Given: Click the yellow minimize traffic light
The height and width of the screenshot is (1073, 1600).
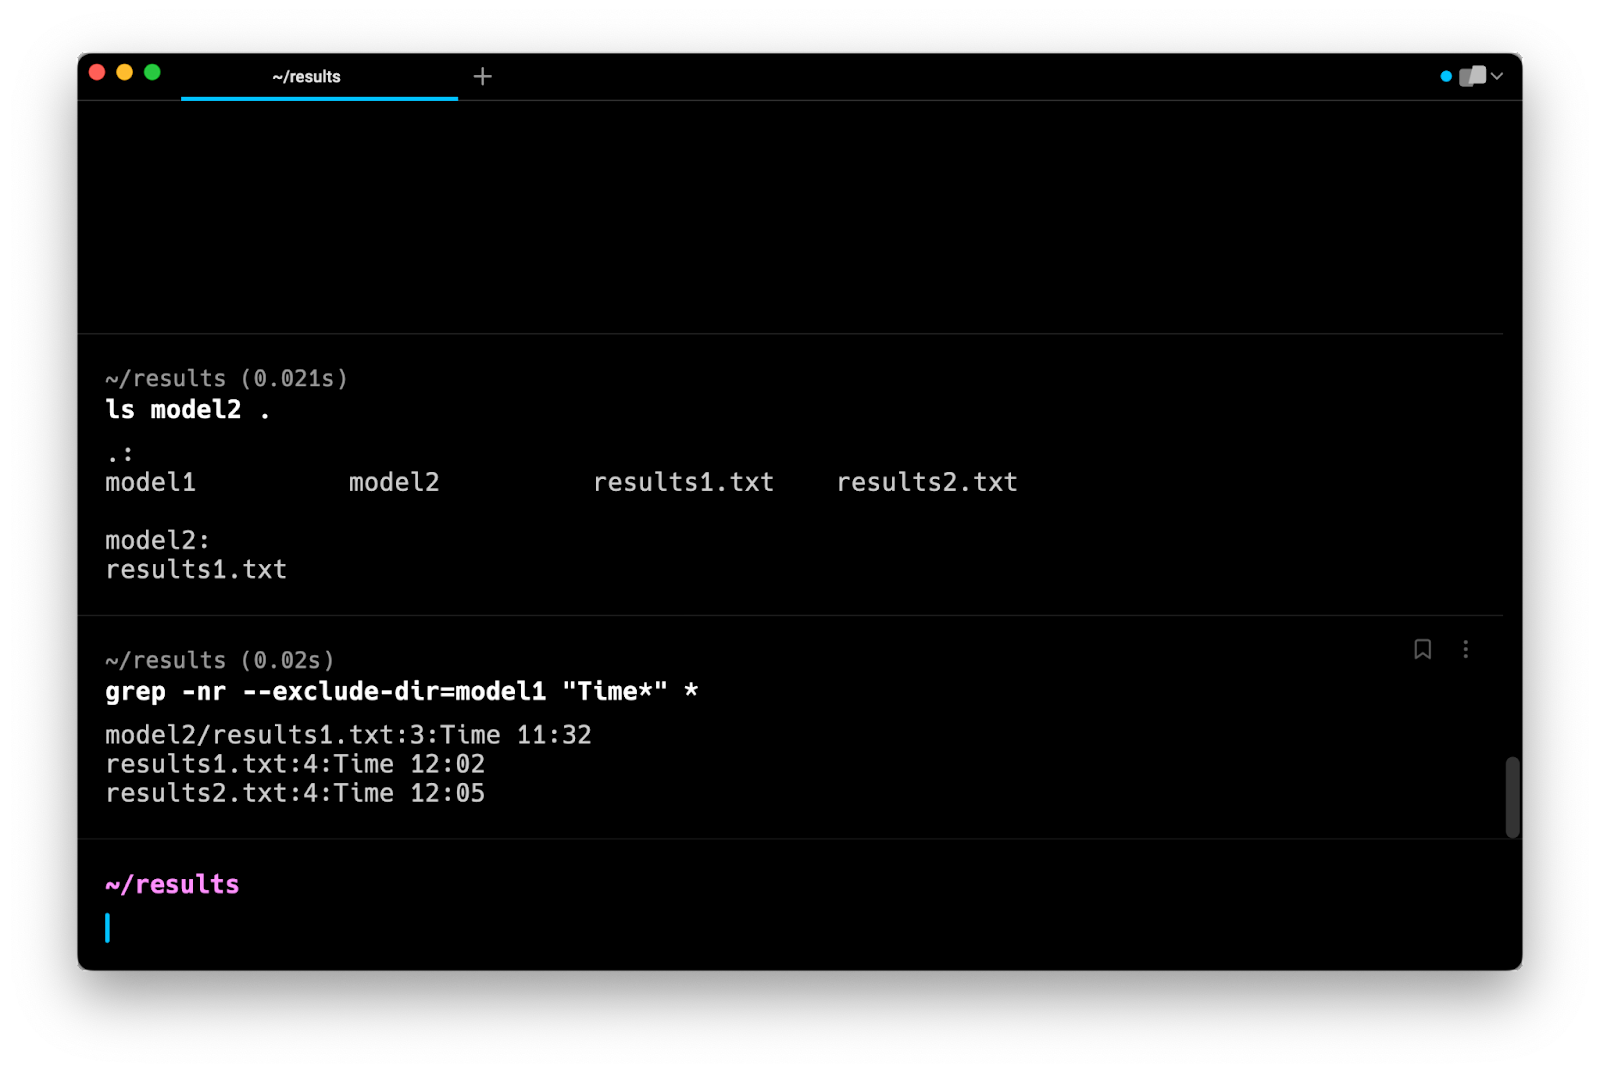Looking at the screenshot, I should (x=123, y=72).
